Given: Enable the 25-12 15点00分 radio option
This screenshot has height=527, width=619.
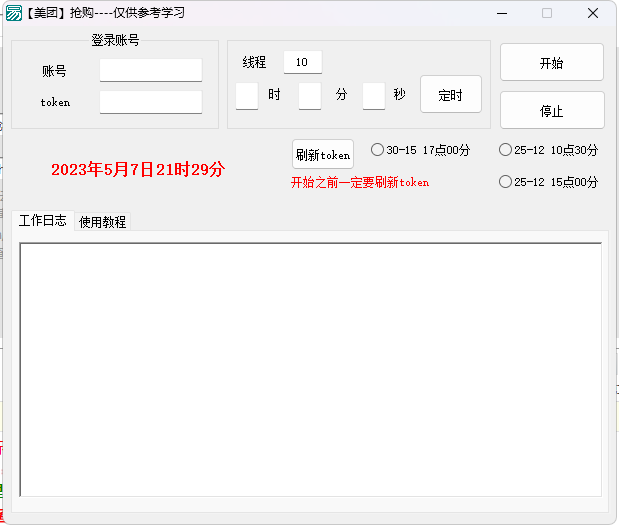Looking at the screenshot, I should 505,182.
